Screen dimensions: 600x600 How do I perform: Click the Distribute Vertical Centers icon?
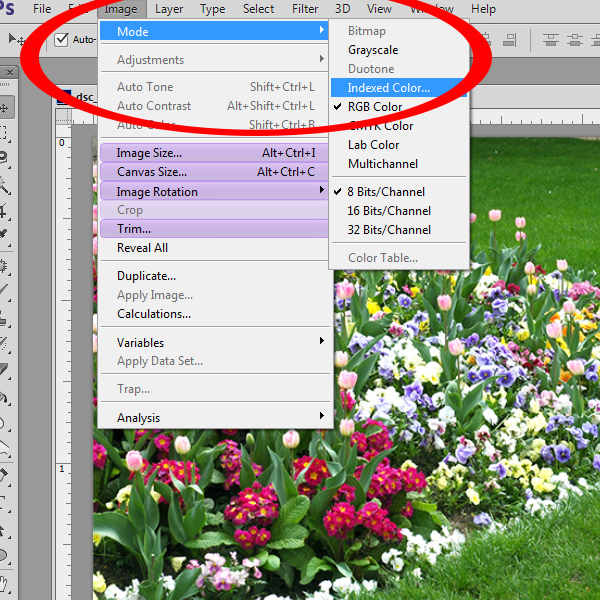(x=575, y=39)
